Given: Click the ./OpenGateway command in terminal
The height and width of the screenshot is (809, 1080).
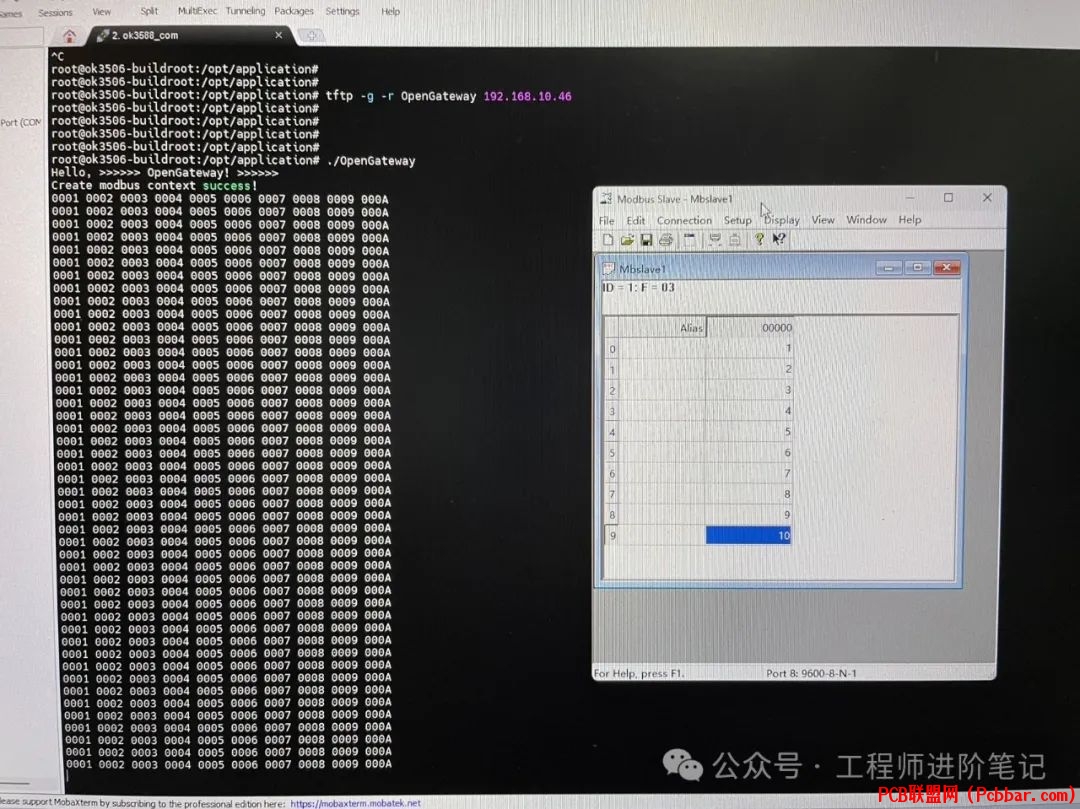Looking at the screenshot, I should click(x=371, y=161).
